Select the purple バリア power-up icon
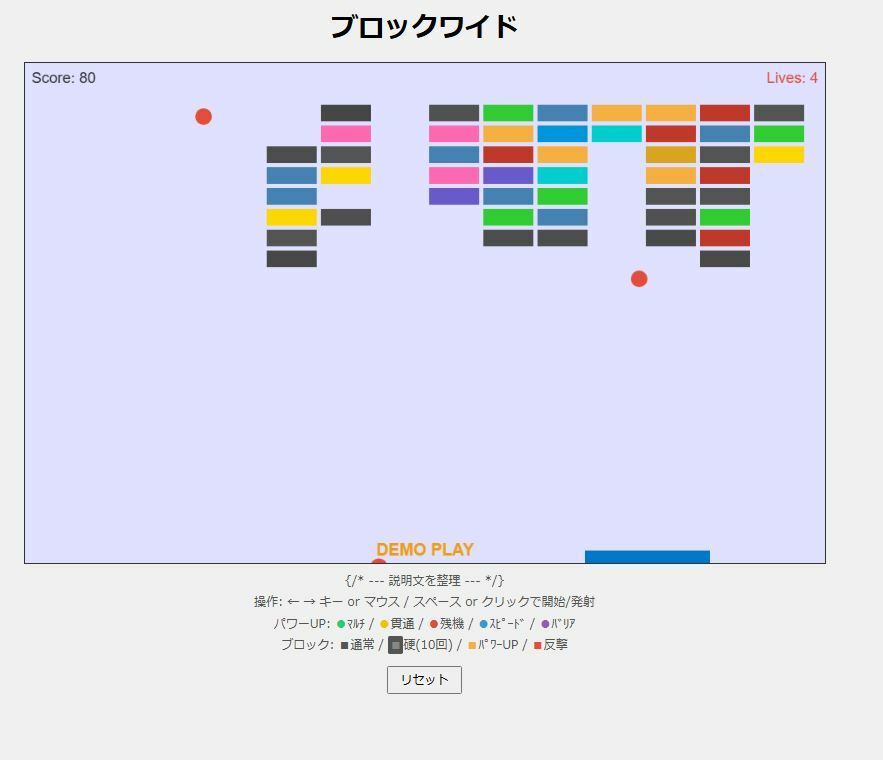Image resolution: width=883 pixels, height=760 pixels. coord(544,624)
